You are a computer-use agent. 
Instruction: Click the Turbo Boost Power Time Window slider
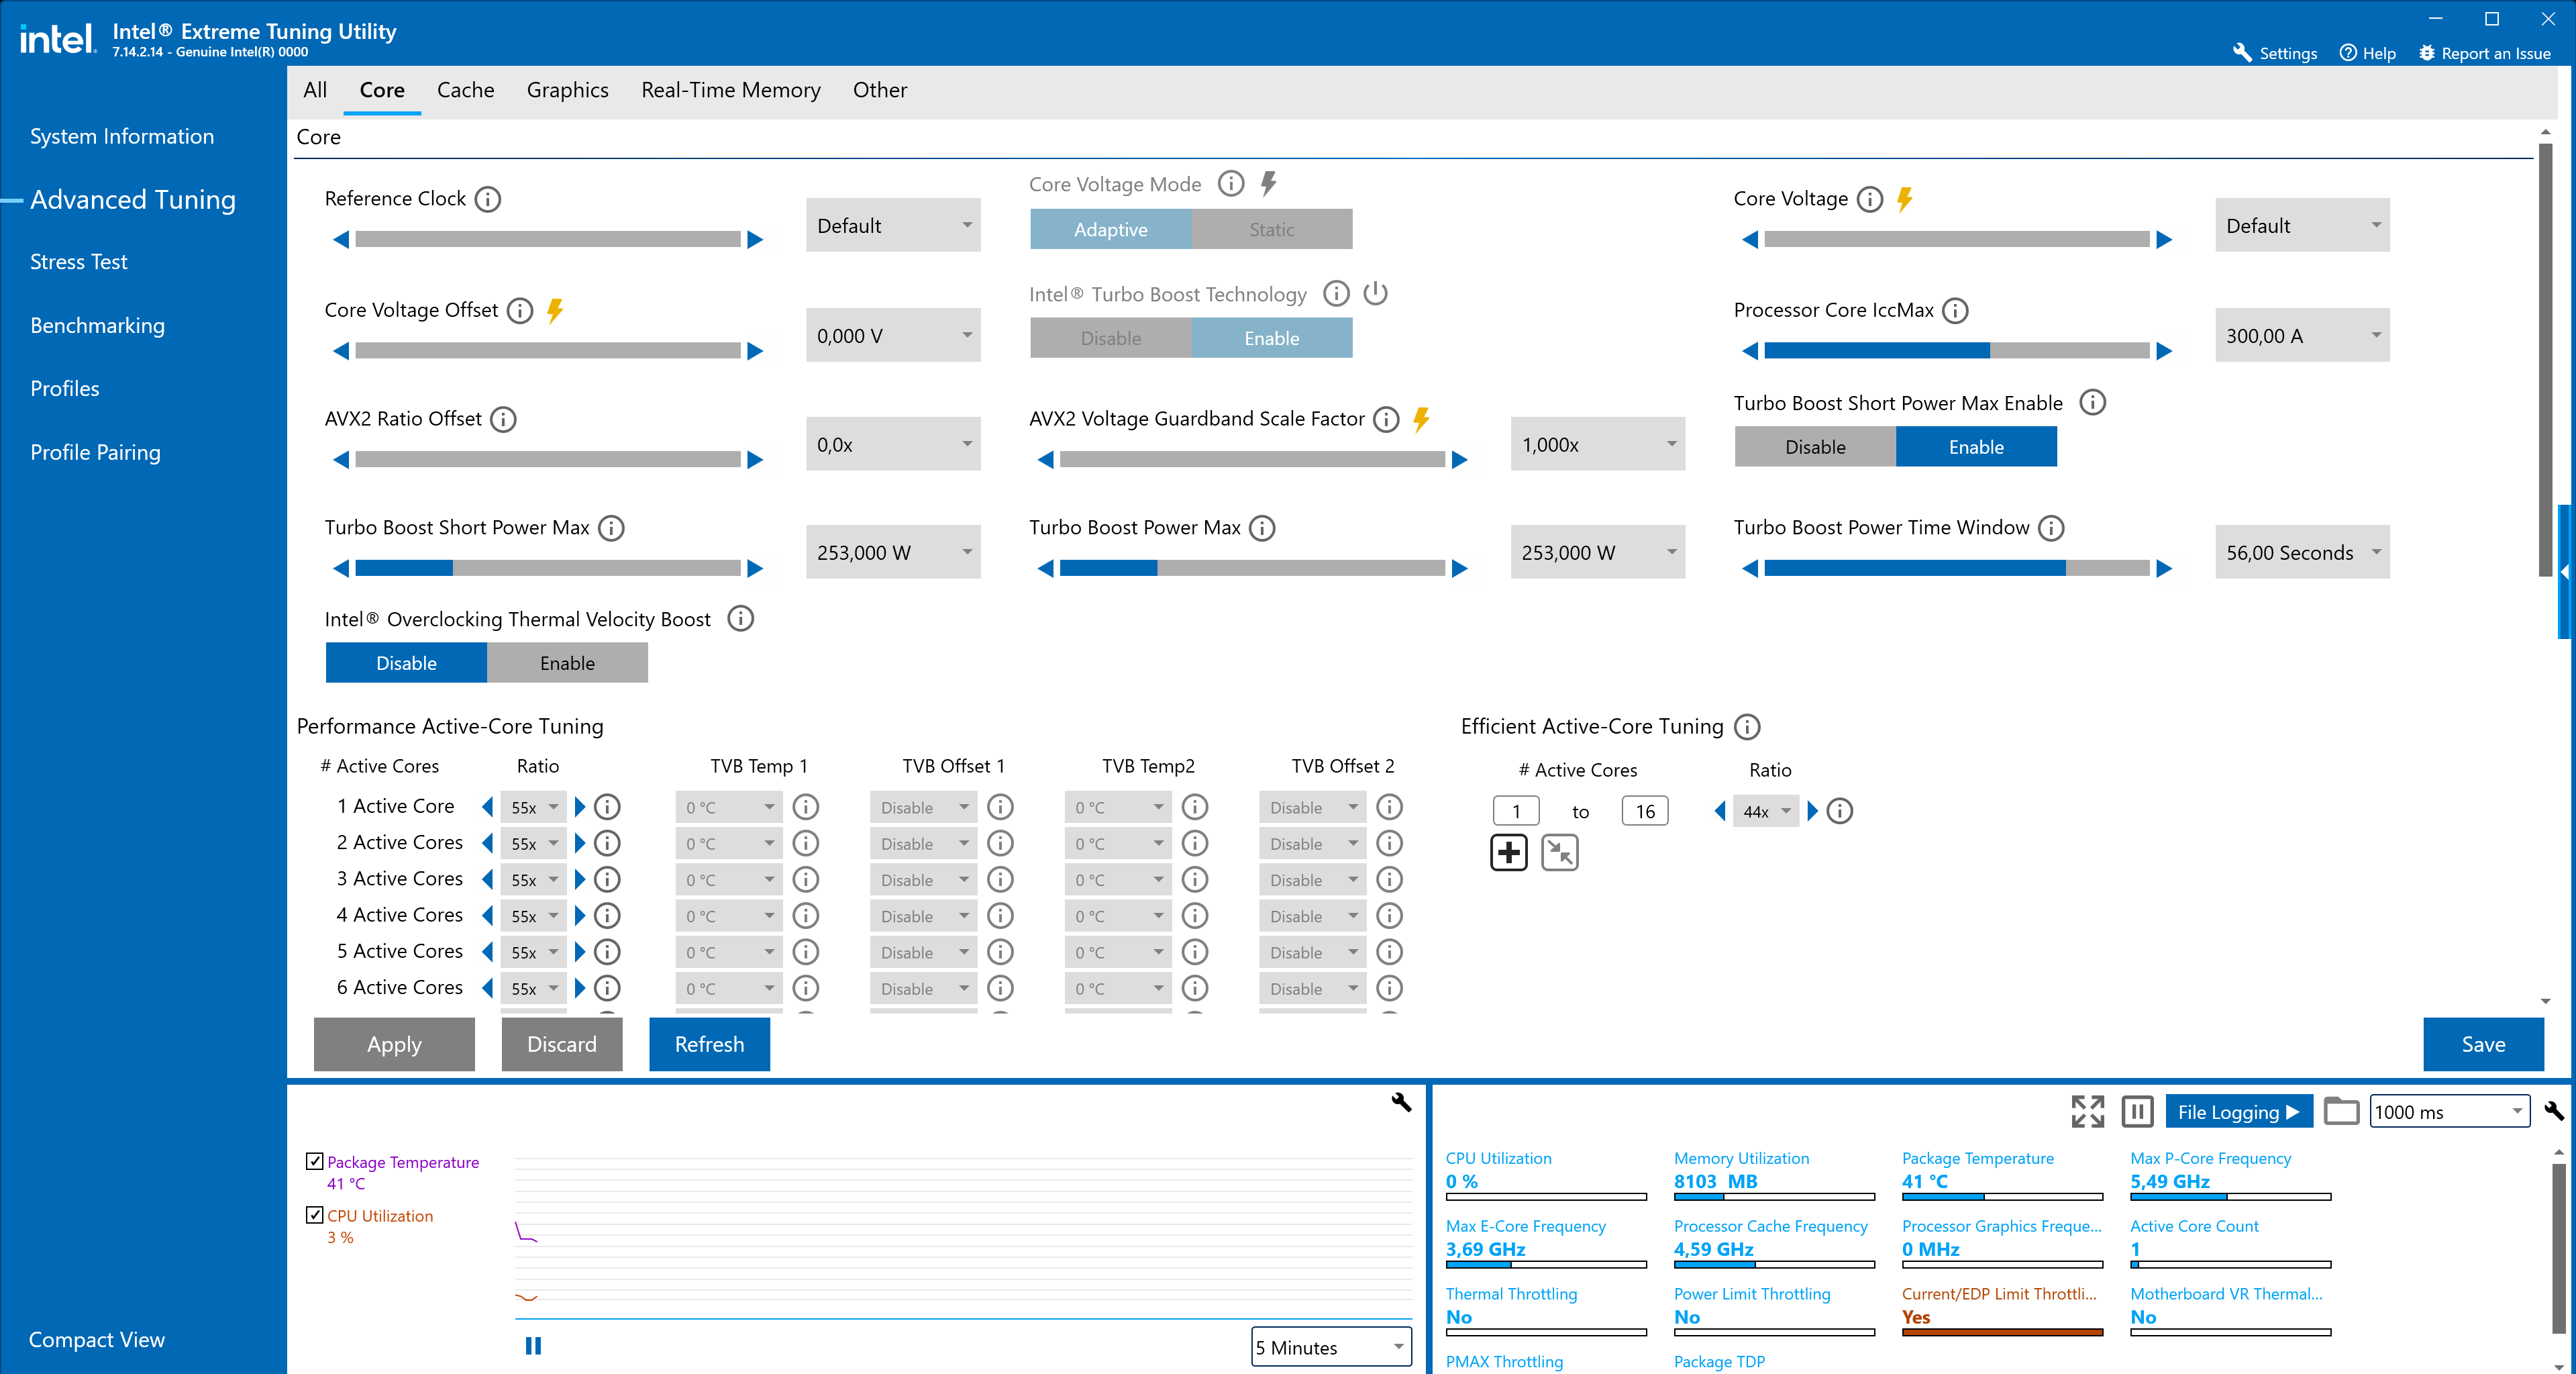click(1956, 568)
